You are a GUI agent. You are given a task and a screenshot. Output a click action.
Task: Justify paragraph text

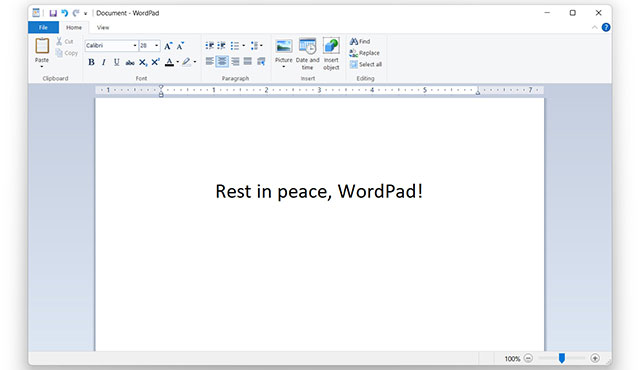pos(248,62)
